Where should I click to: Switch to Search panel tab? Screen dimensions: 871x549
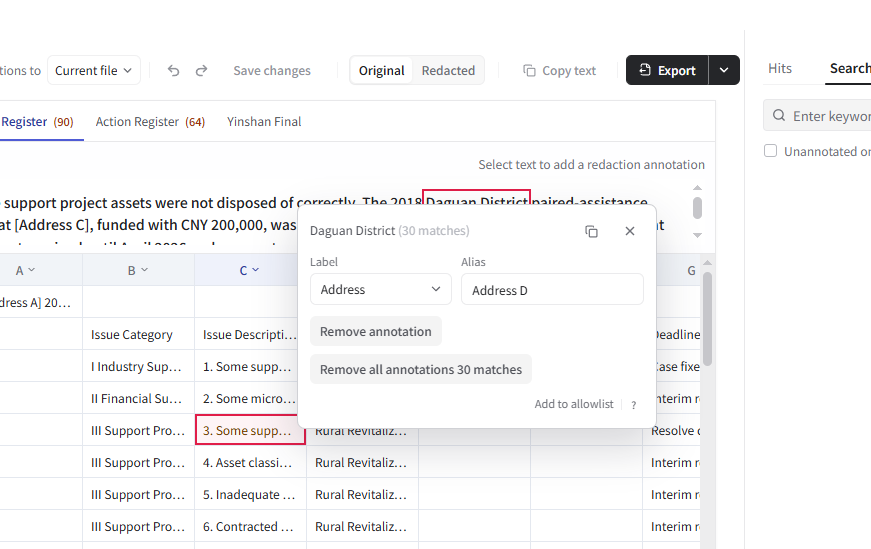tap(850, 68)
